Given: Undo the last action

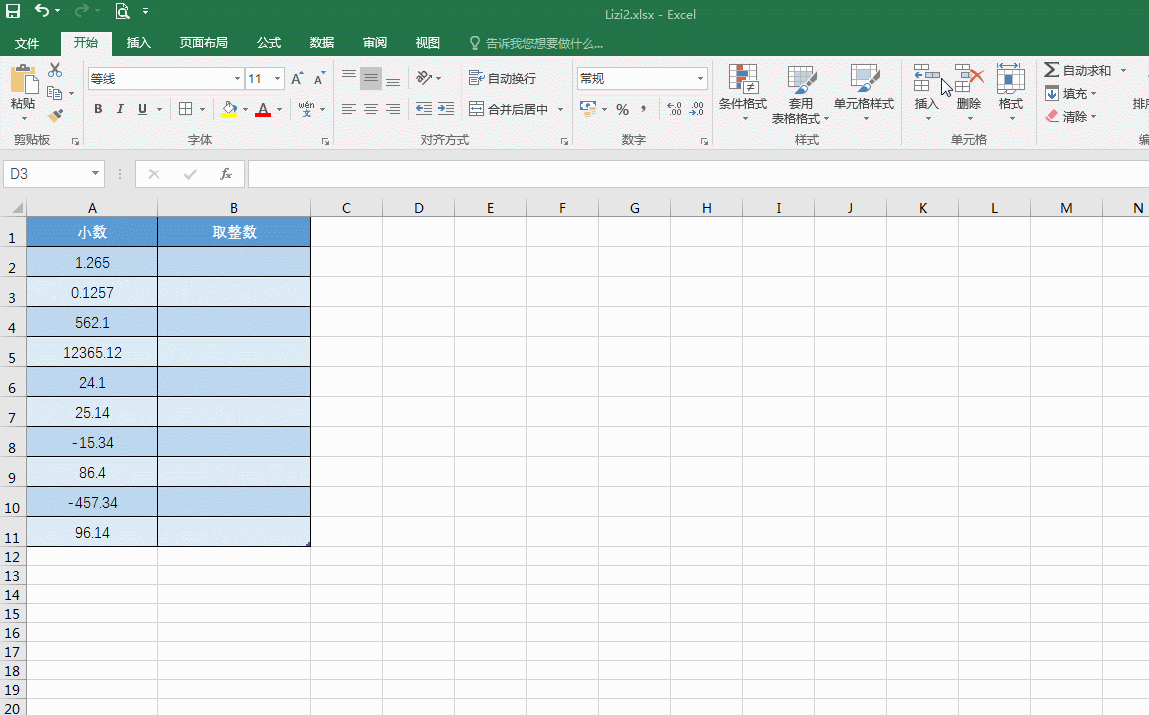Looking at the screenshot, I should [43, 11].
